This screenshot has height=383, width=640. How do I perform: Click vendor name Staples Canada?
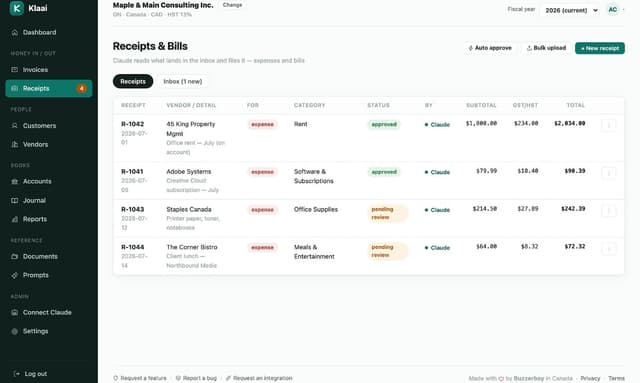coord(189,209)
